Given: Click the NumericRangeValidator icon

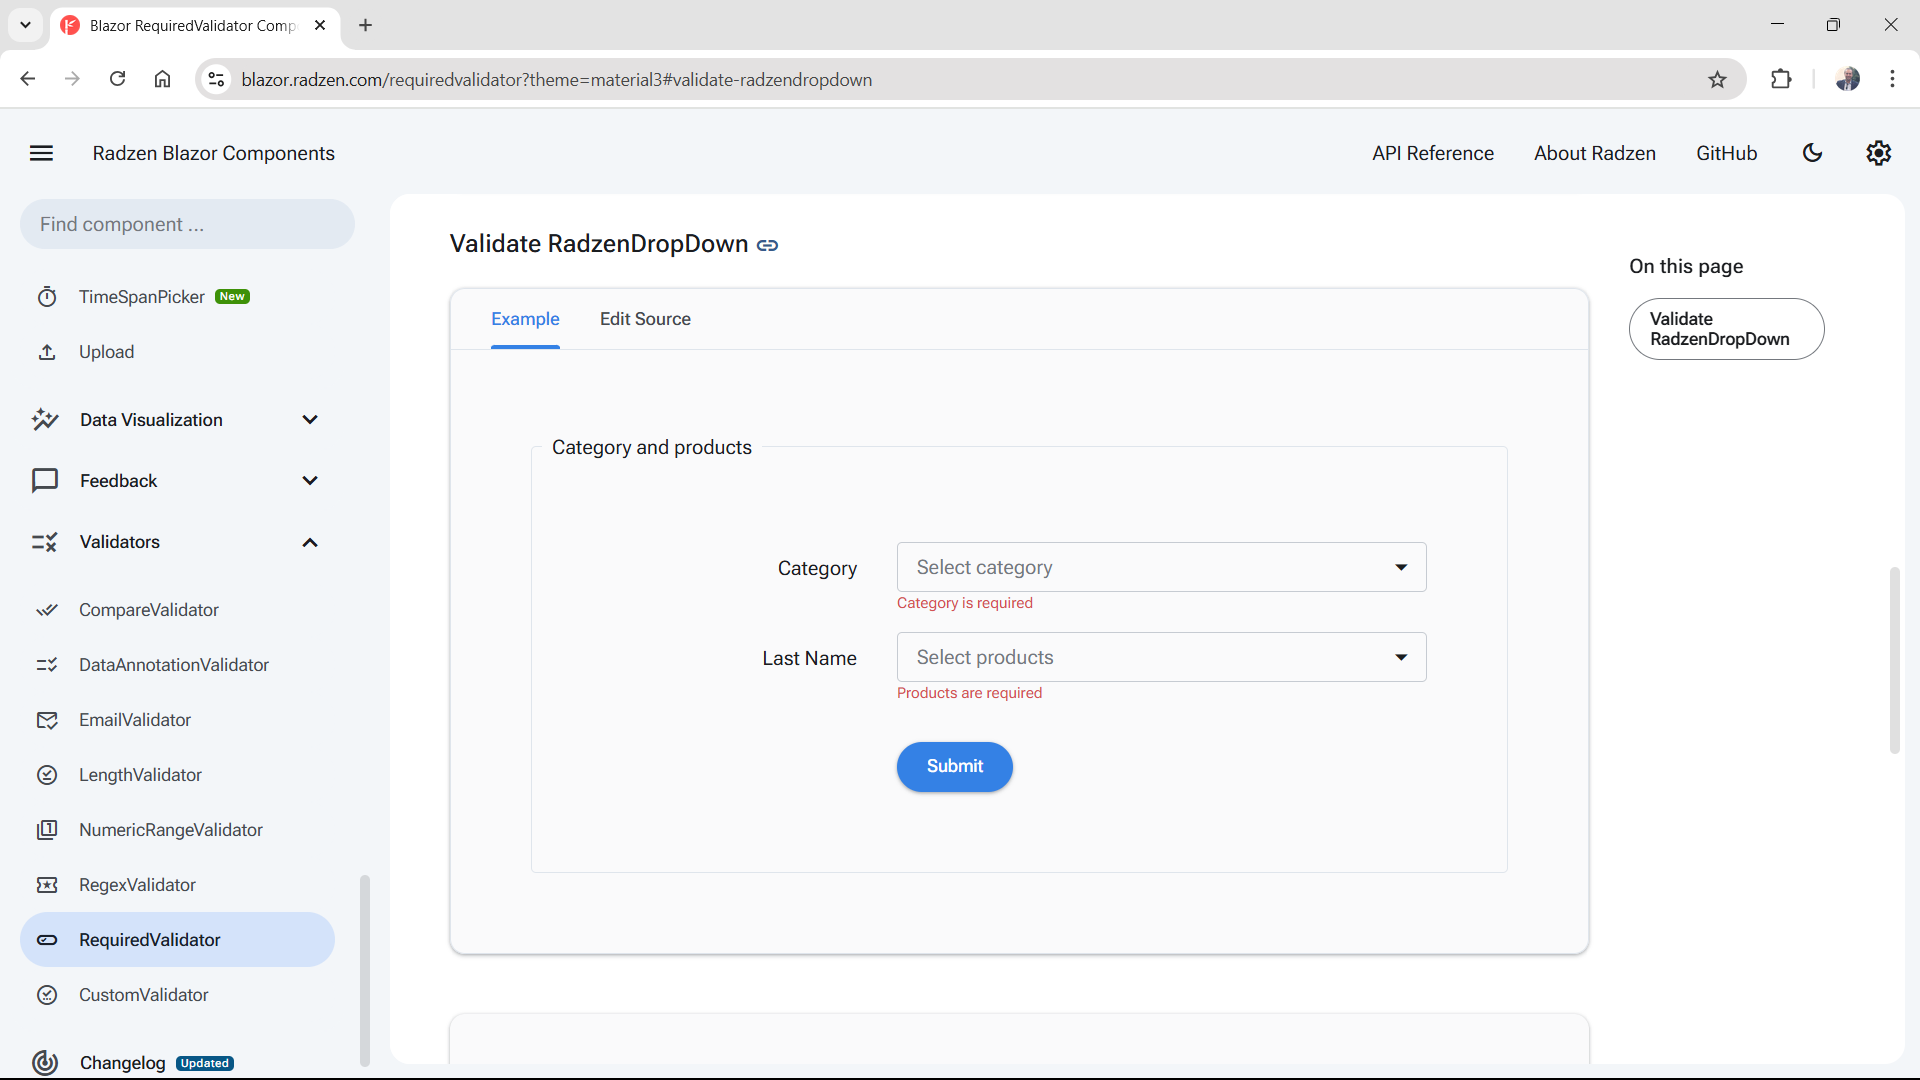Looking at the screenshot, I should pos(47,830).
